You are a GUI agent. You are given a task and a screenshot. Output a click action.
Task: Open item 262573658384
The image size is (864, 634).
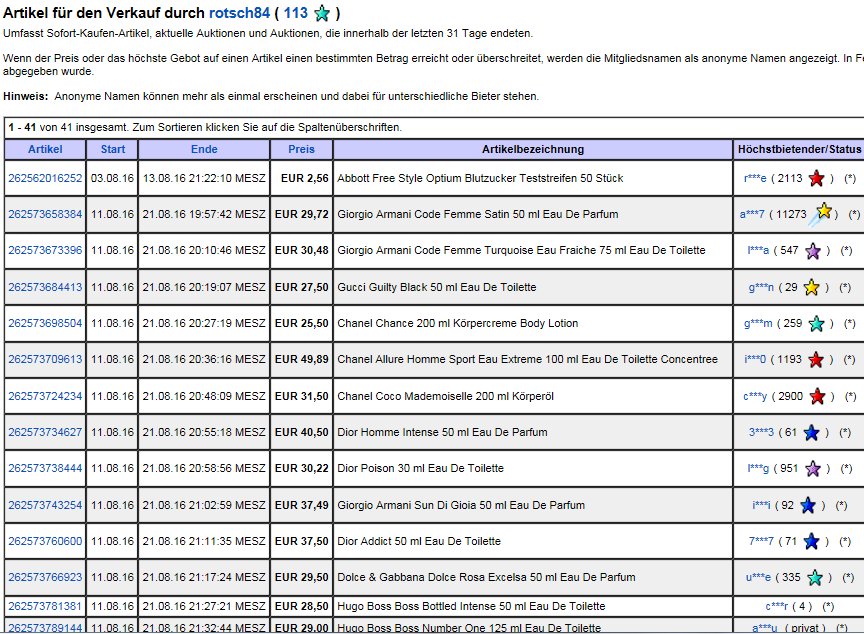tap(45, 214)
